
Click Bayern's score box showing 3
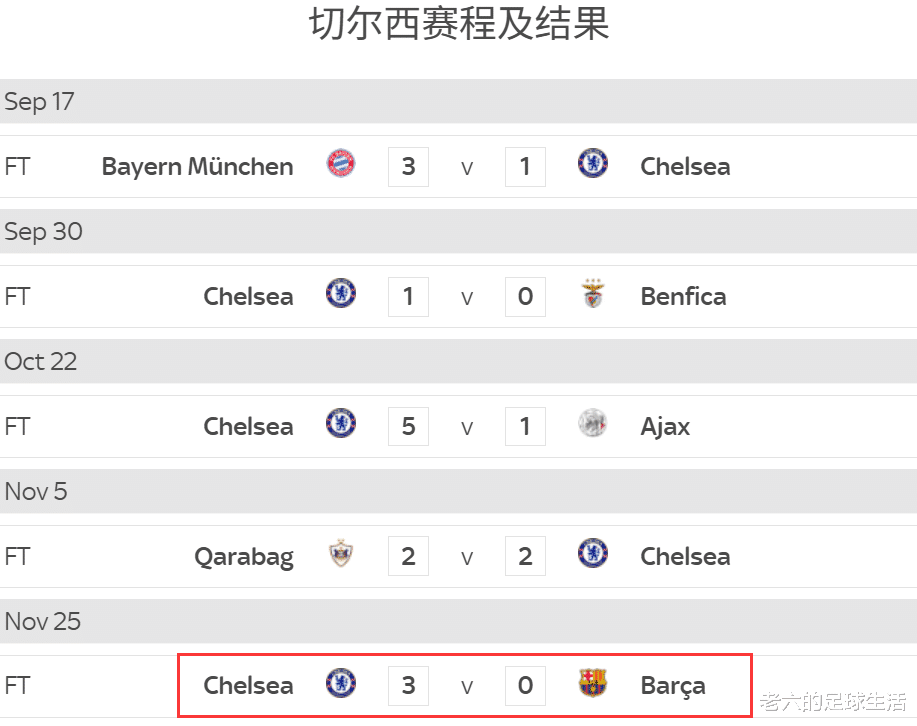[408, 166]
